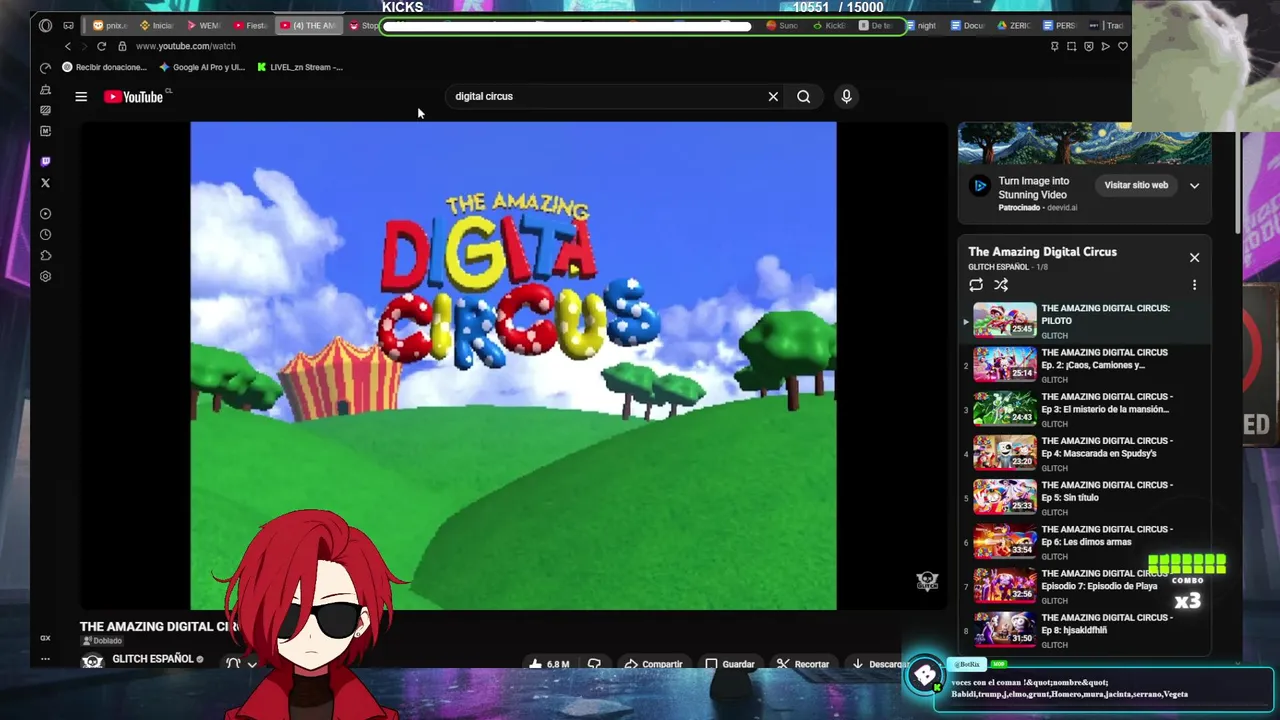
Task: Switch to the Fiesta YouTube tab
Action: click(251, 25)
